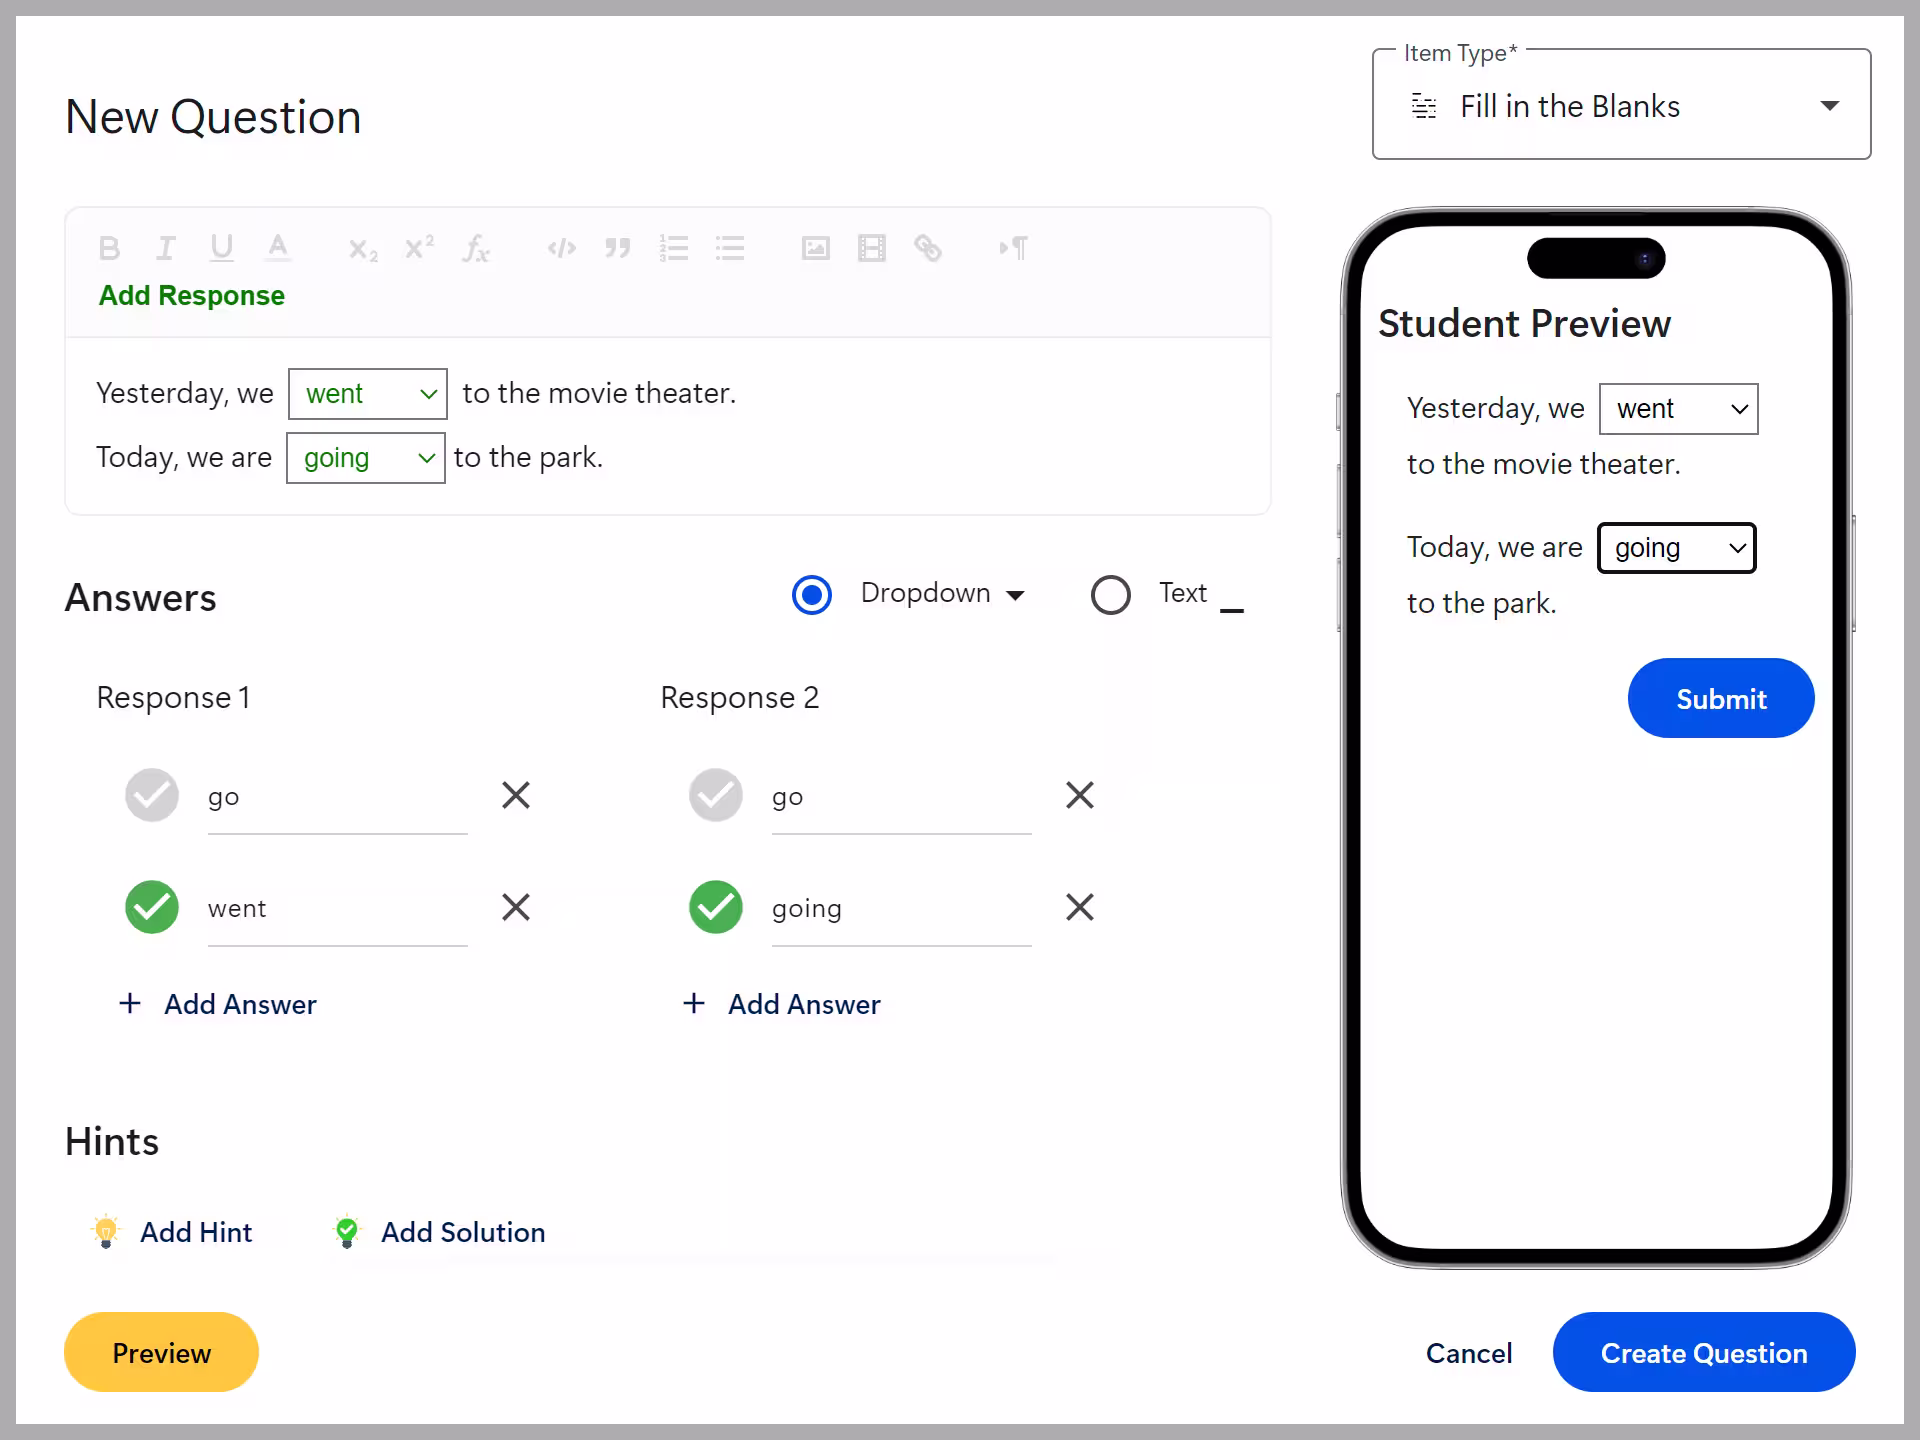
Task: Open the Item Type dropdown
Action: [1621, 106]
